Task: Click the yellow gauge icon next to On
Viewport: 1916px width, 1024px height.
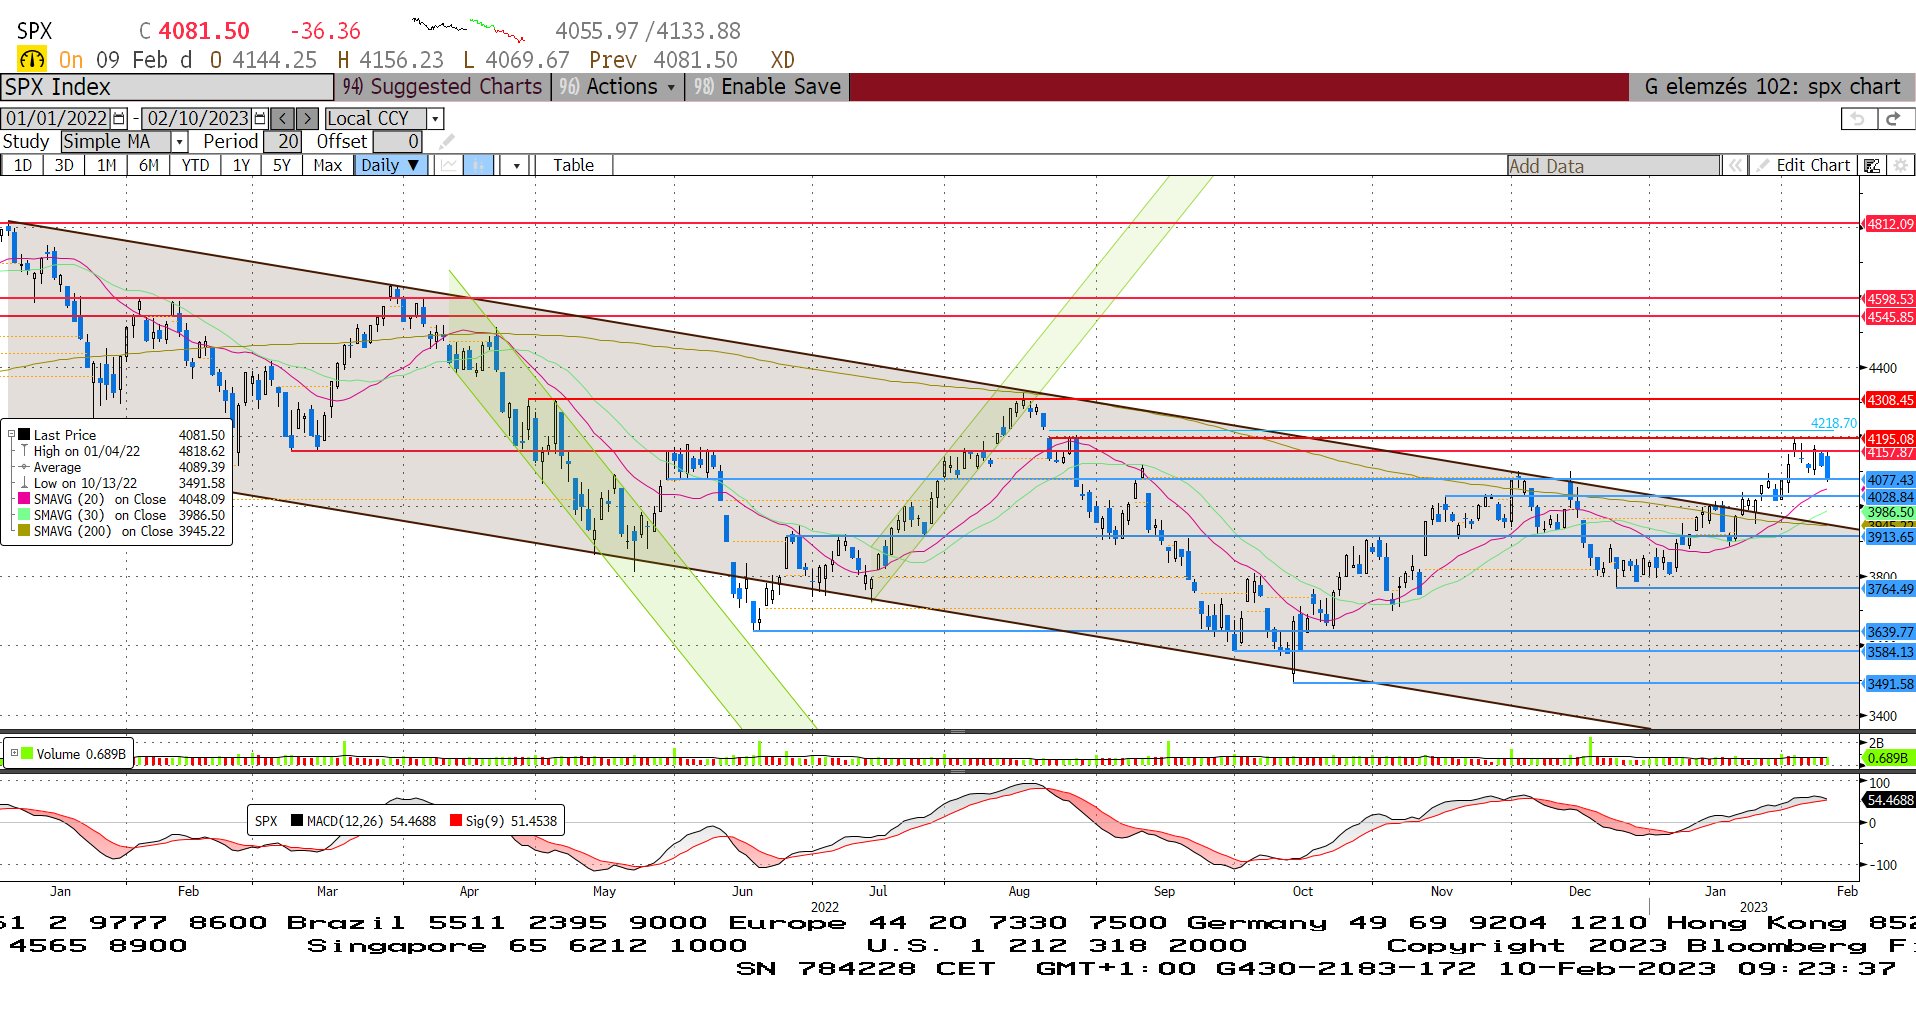Action: 31,60
